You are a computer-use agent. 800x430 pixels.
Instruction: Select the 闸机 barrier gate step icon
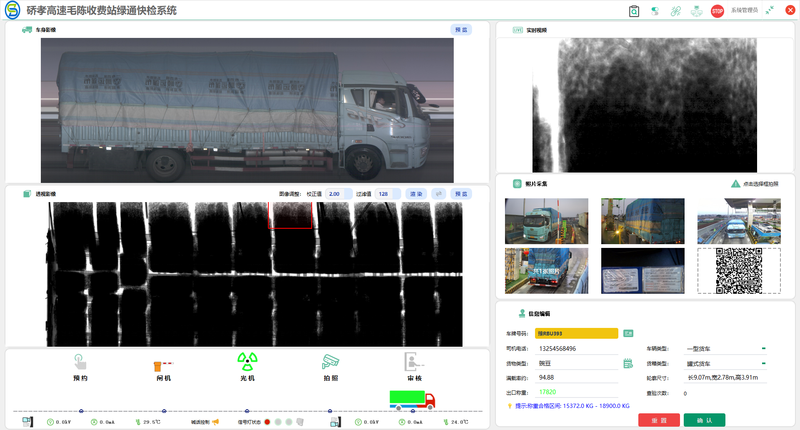(163, 365)
